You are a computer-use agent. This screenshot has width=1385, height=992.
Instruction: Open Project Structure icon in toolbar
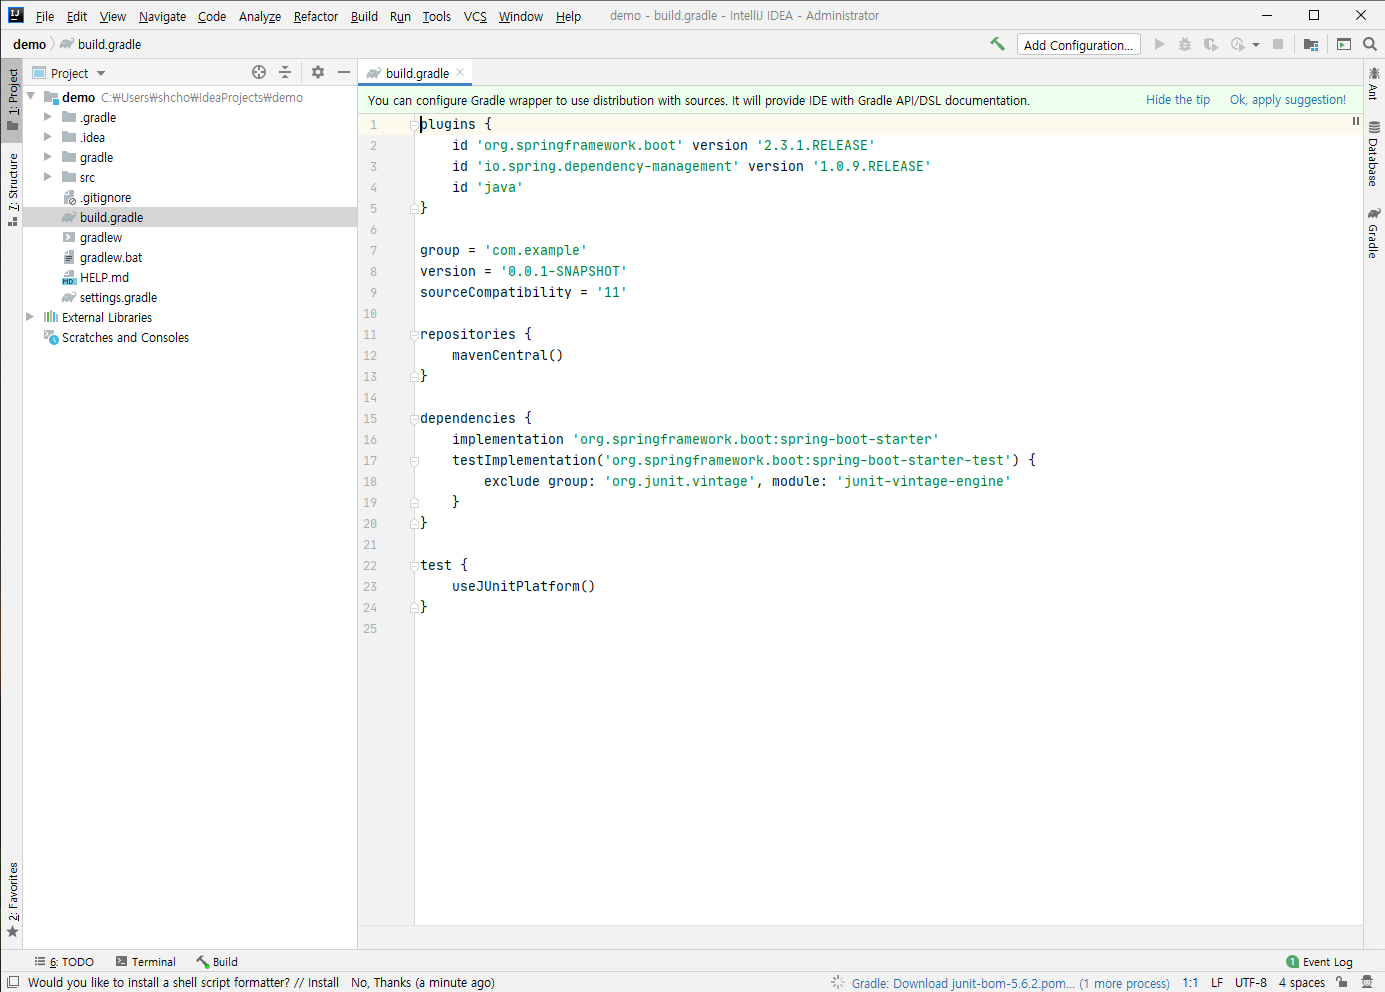(x=1311, y=44)
